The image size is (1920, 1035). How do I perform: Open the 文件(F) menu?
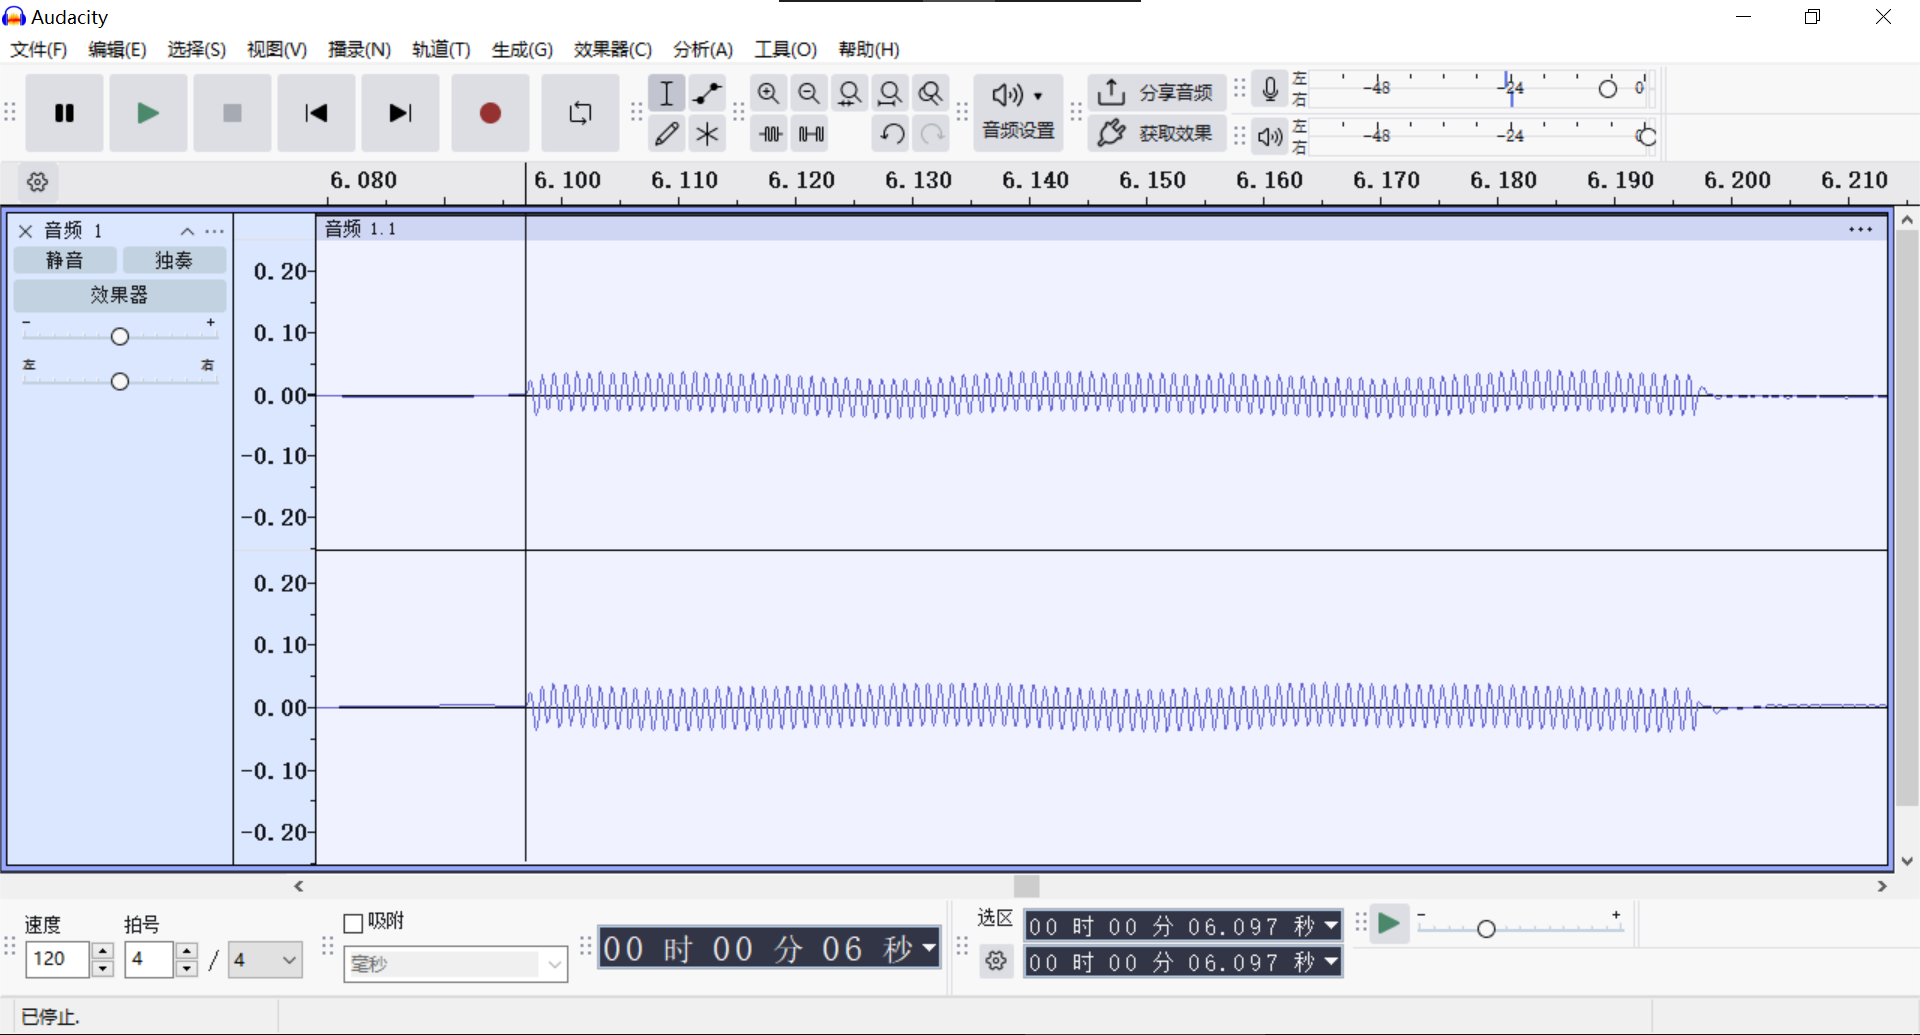pos(38,49)
